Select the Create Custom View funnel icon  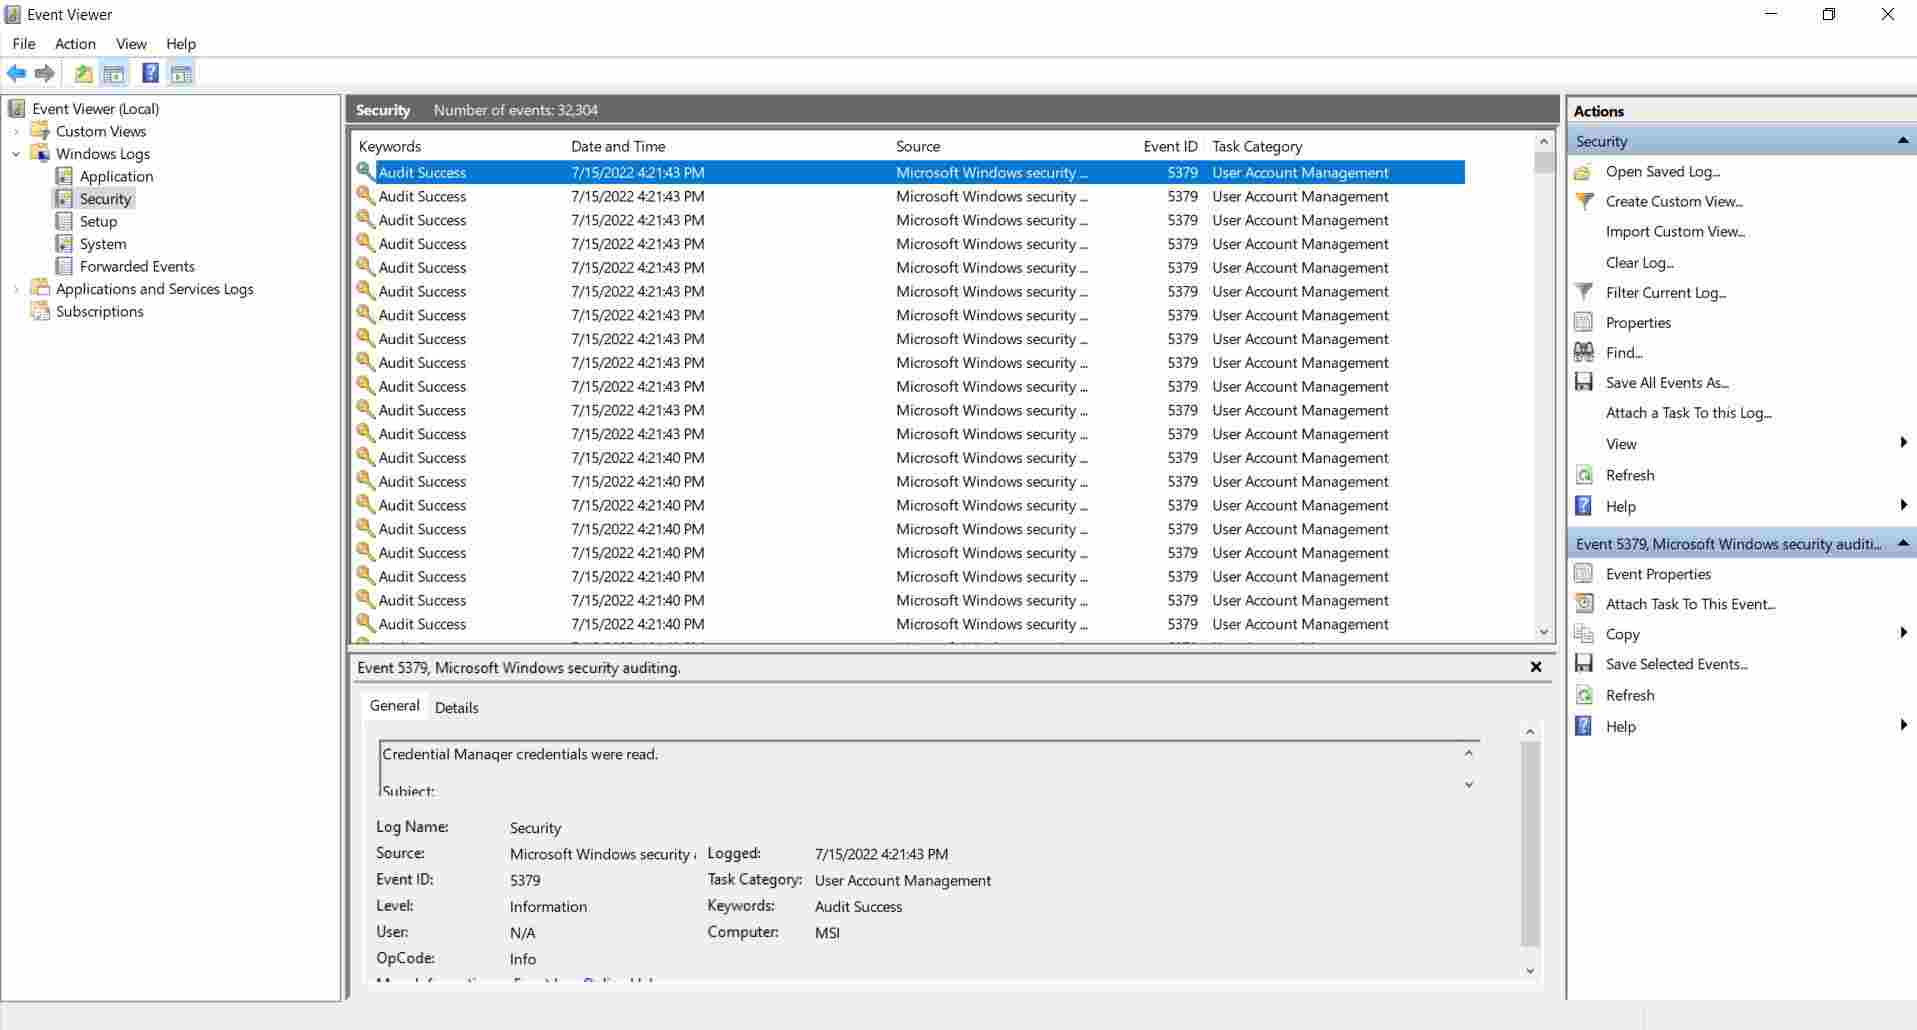pyautogui.click(x=1584, y=201)
